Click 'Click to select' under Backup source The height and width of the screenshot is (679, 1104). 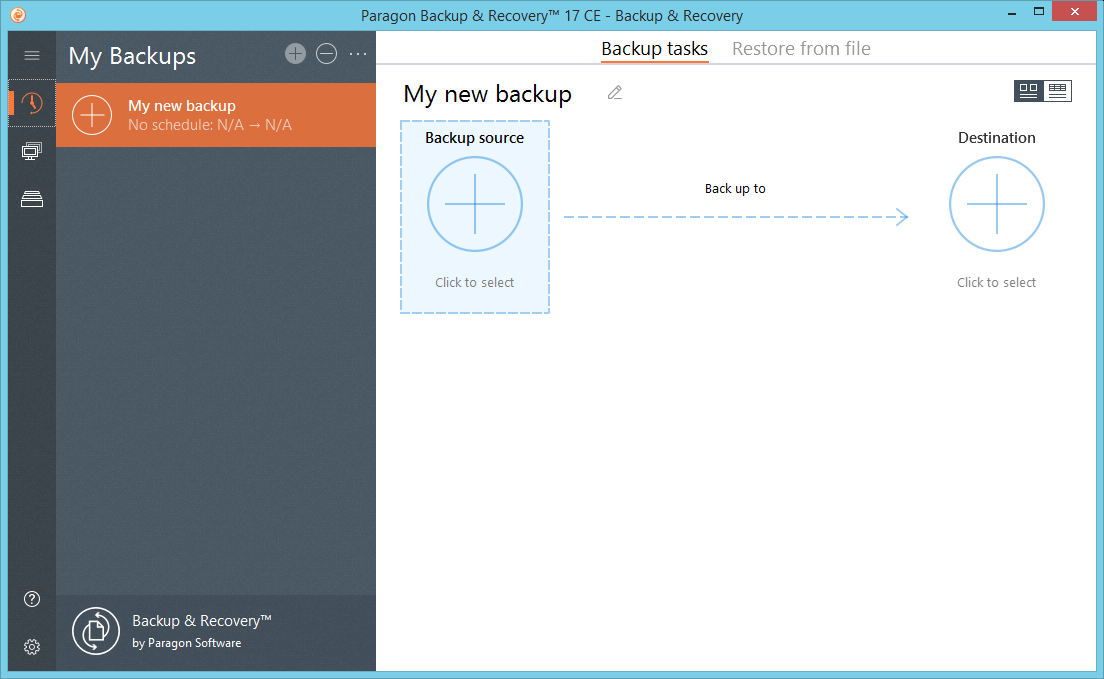(x=475, y=282)
